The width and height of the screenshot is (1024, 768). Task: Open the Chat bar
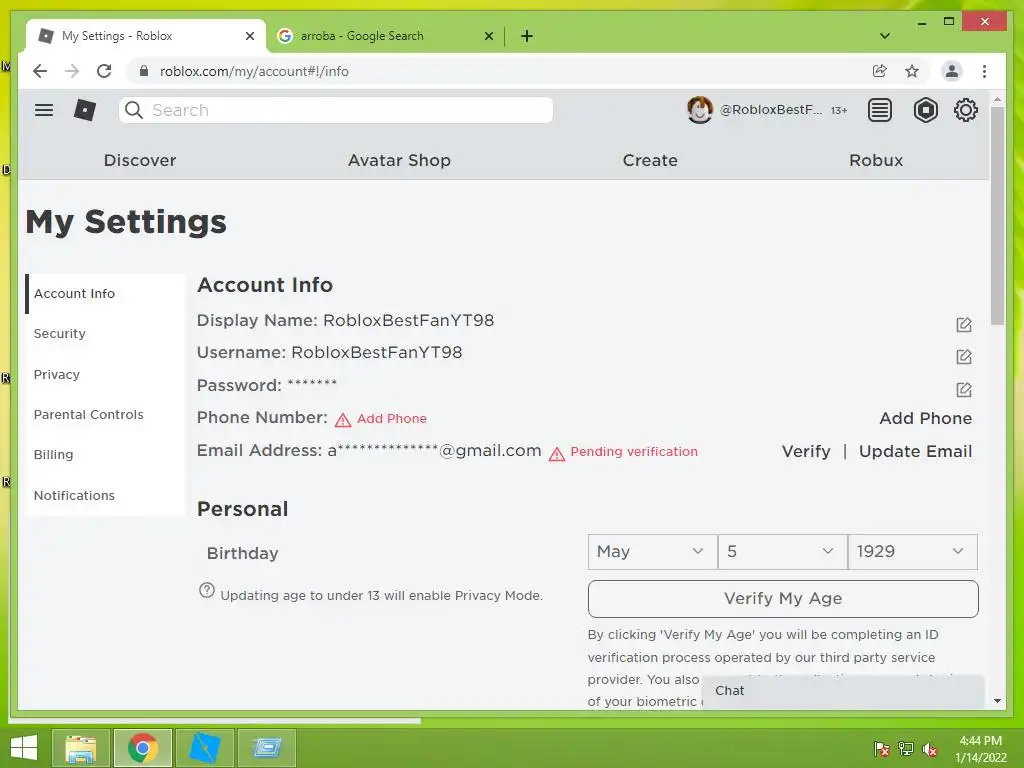point(842,691)
